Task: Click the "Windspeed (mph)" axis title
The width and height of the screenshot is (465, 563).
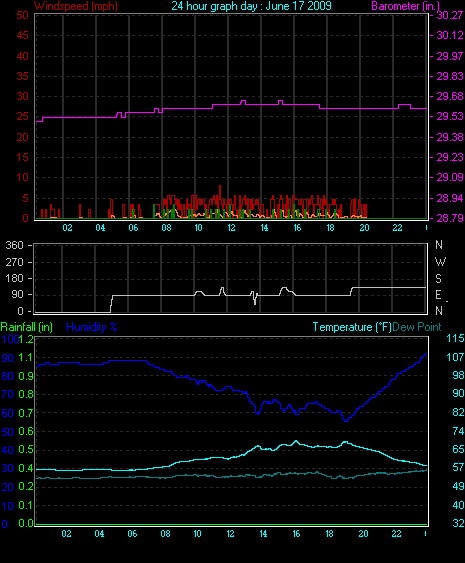Action: pyautogui.click(x=76, y=6)
